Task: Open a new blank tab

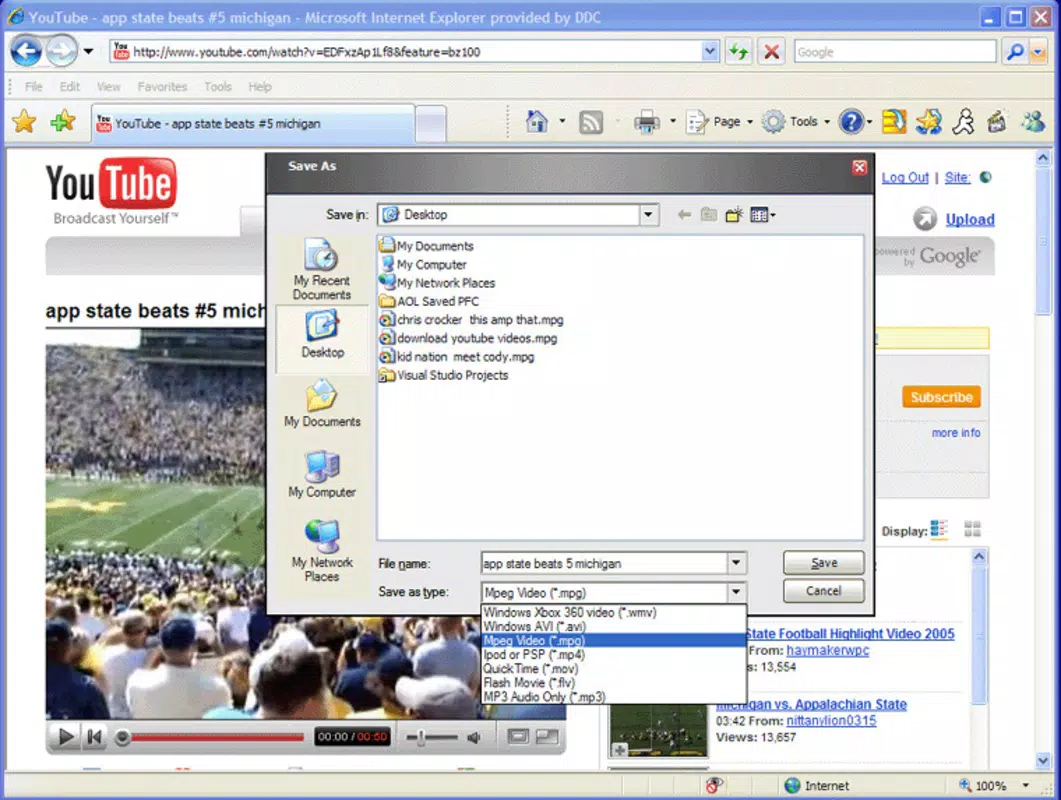Action: (430, 124)
